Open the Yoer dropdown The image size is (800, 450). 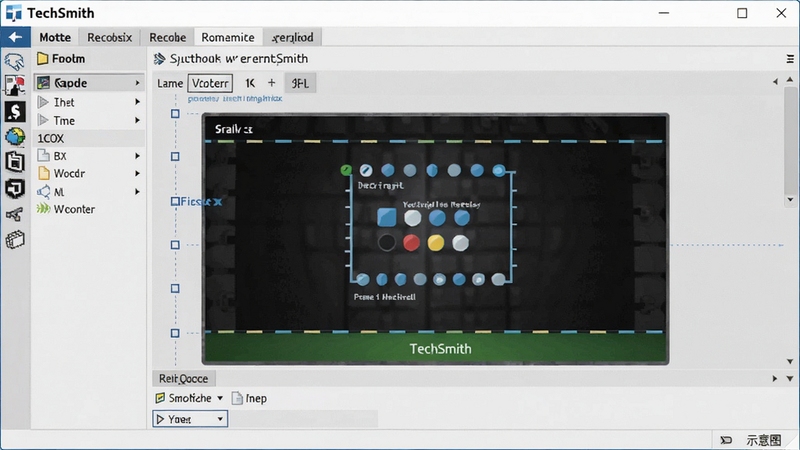click(190, 419)
